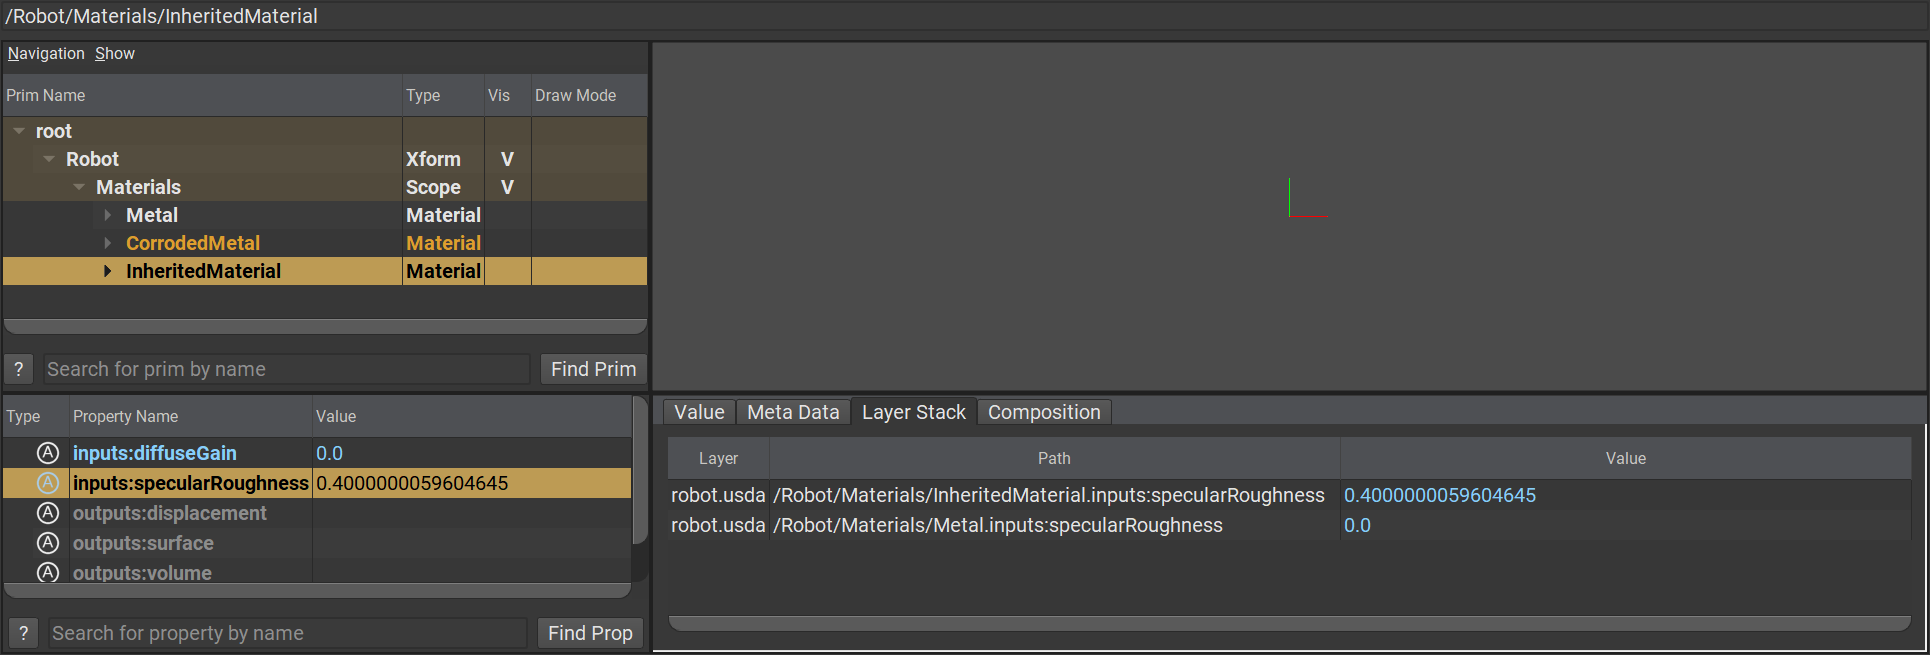
Task: Click the attribute icon beside inputs:specularRoughness
Action: (x=47, y=483)
